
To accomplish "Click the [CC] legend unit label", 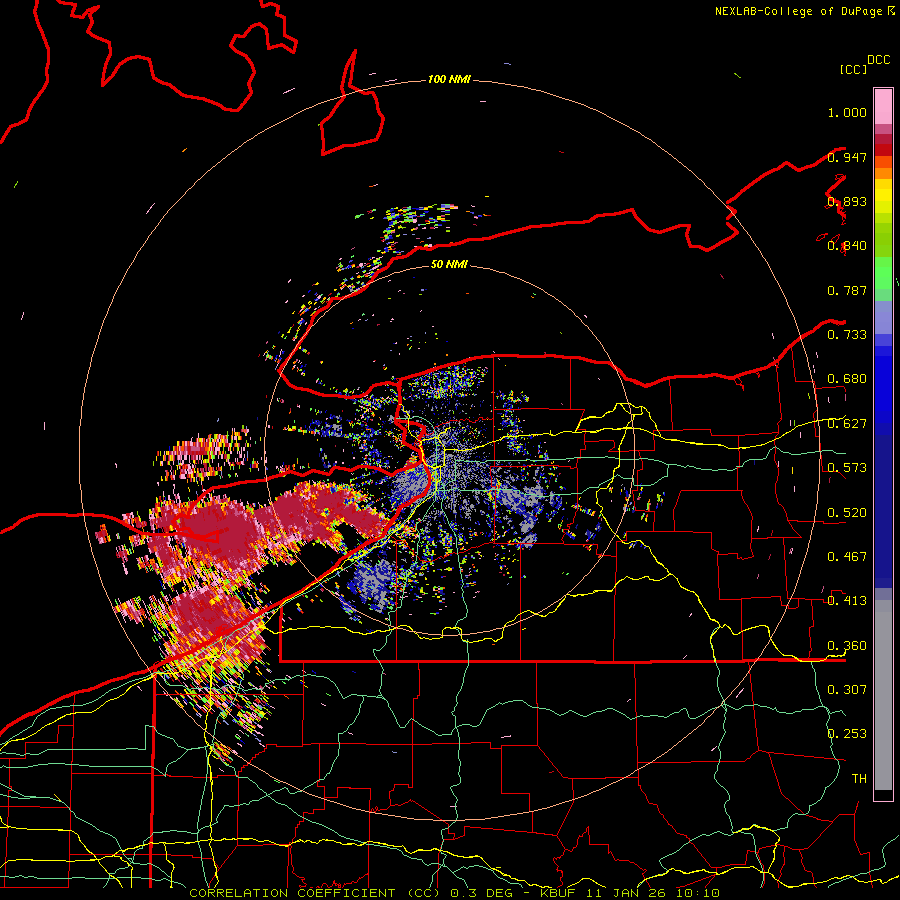I will pos(853,69).
